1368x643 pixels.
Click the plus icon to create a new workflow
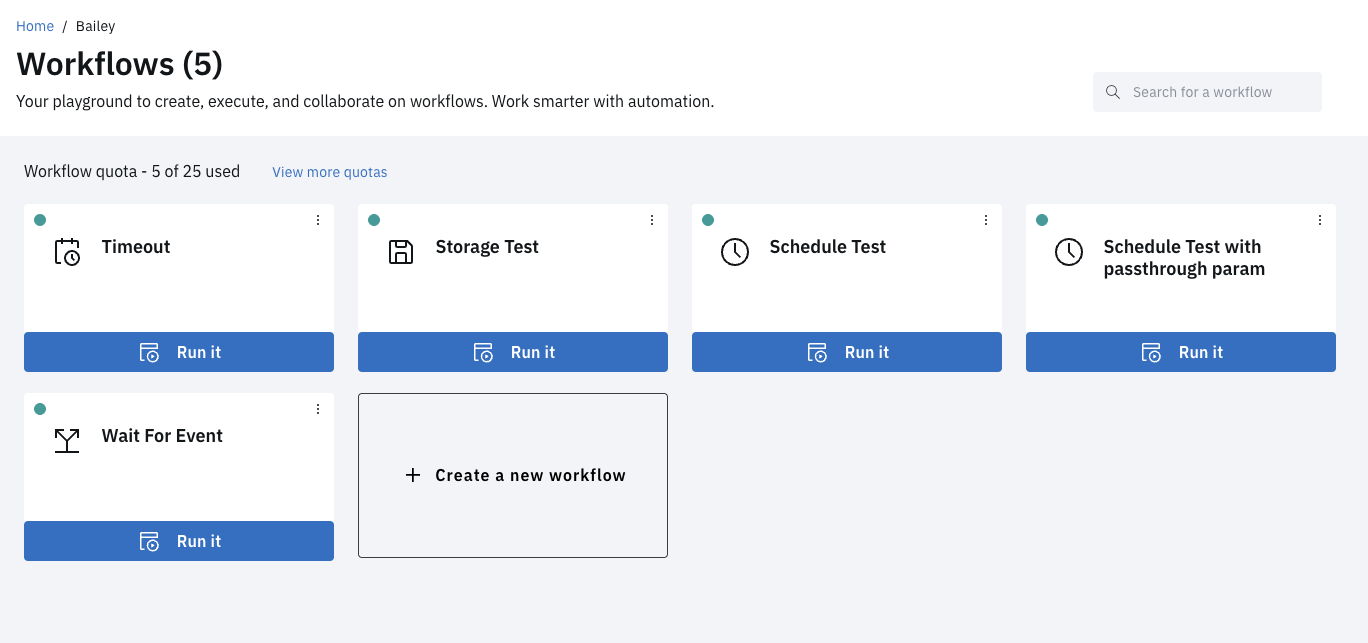(x=413, y=475)
